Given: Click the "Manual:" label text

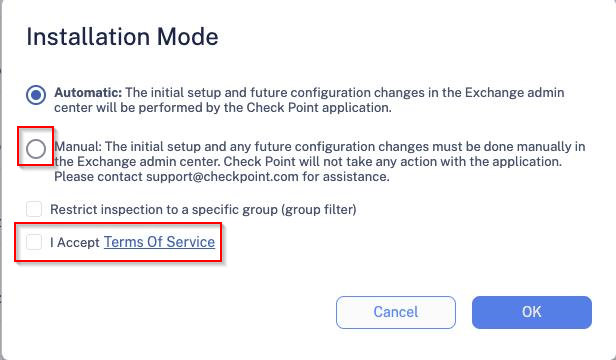Looking at the screenshot, I should (x=78, y=147).
